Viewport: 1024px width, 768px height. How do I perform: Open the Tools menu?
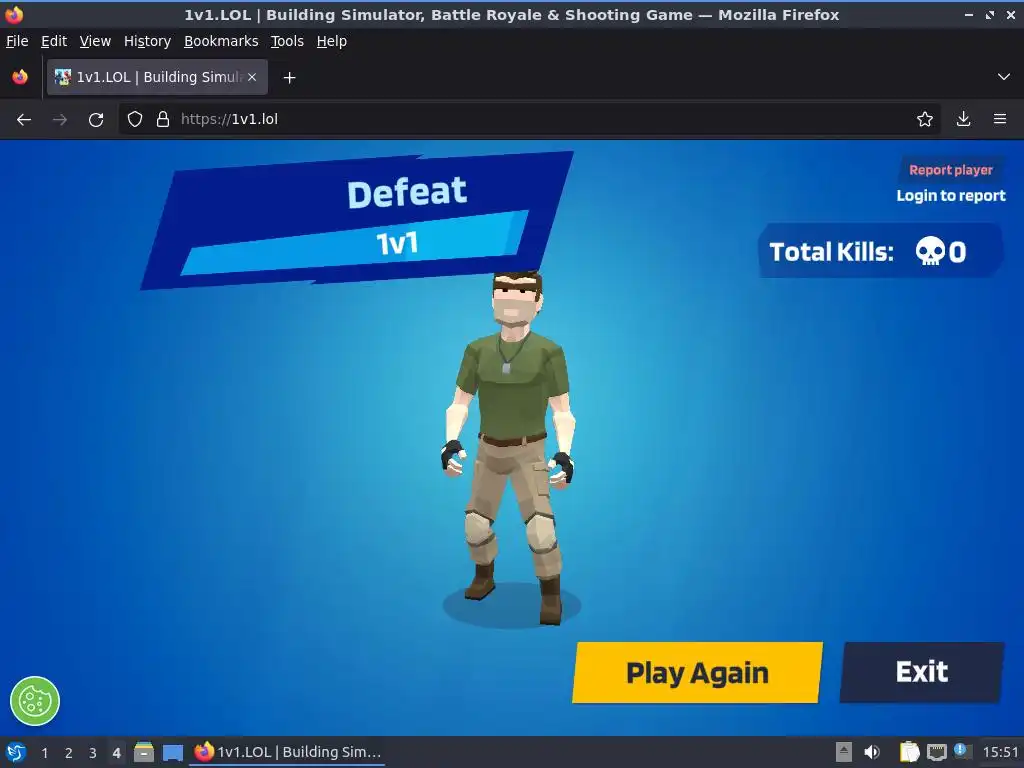(287, 41)
